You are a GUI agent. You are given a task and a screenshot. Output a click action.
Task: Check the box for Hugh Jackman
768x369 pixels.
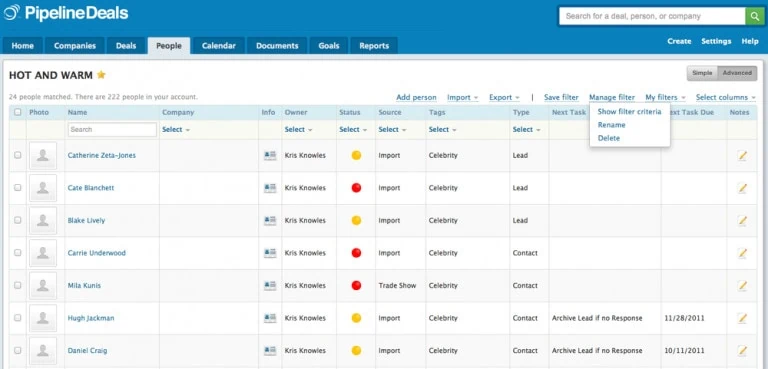[x=18, y=318]
